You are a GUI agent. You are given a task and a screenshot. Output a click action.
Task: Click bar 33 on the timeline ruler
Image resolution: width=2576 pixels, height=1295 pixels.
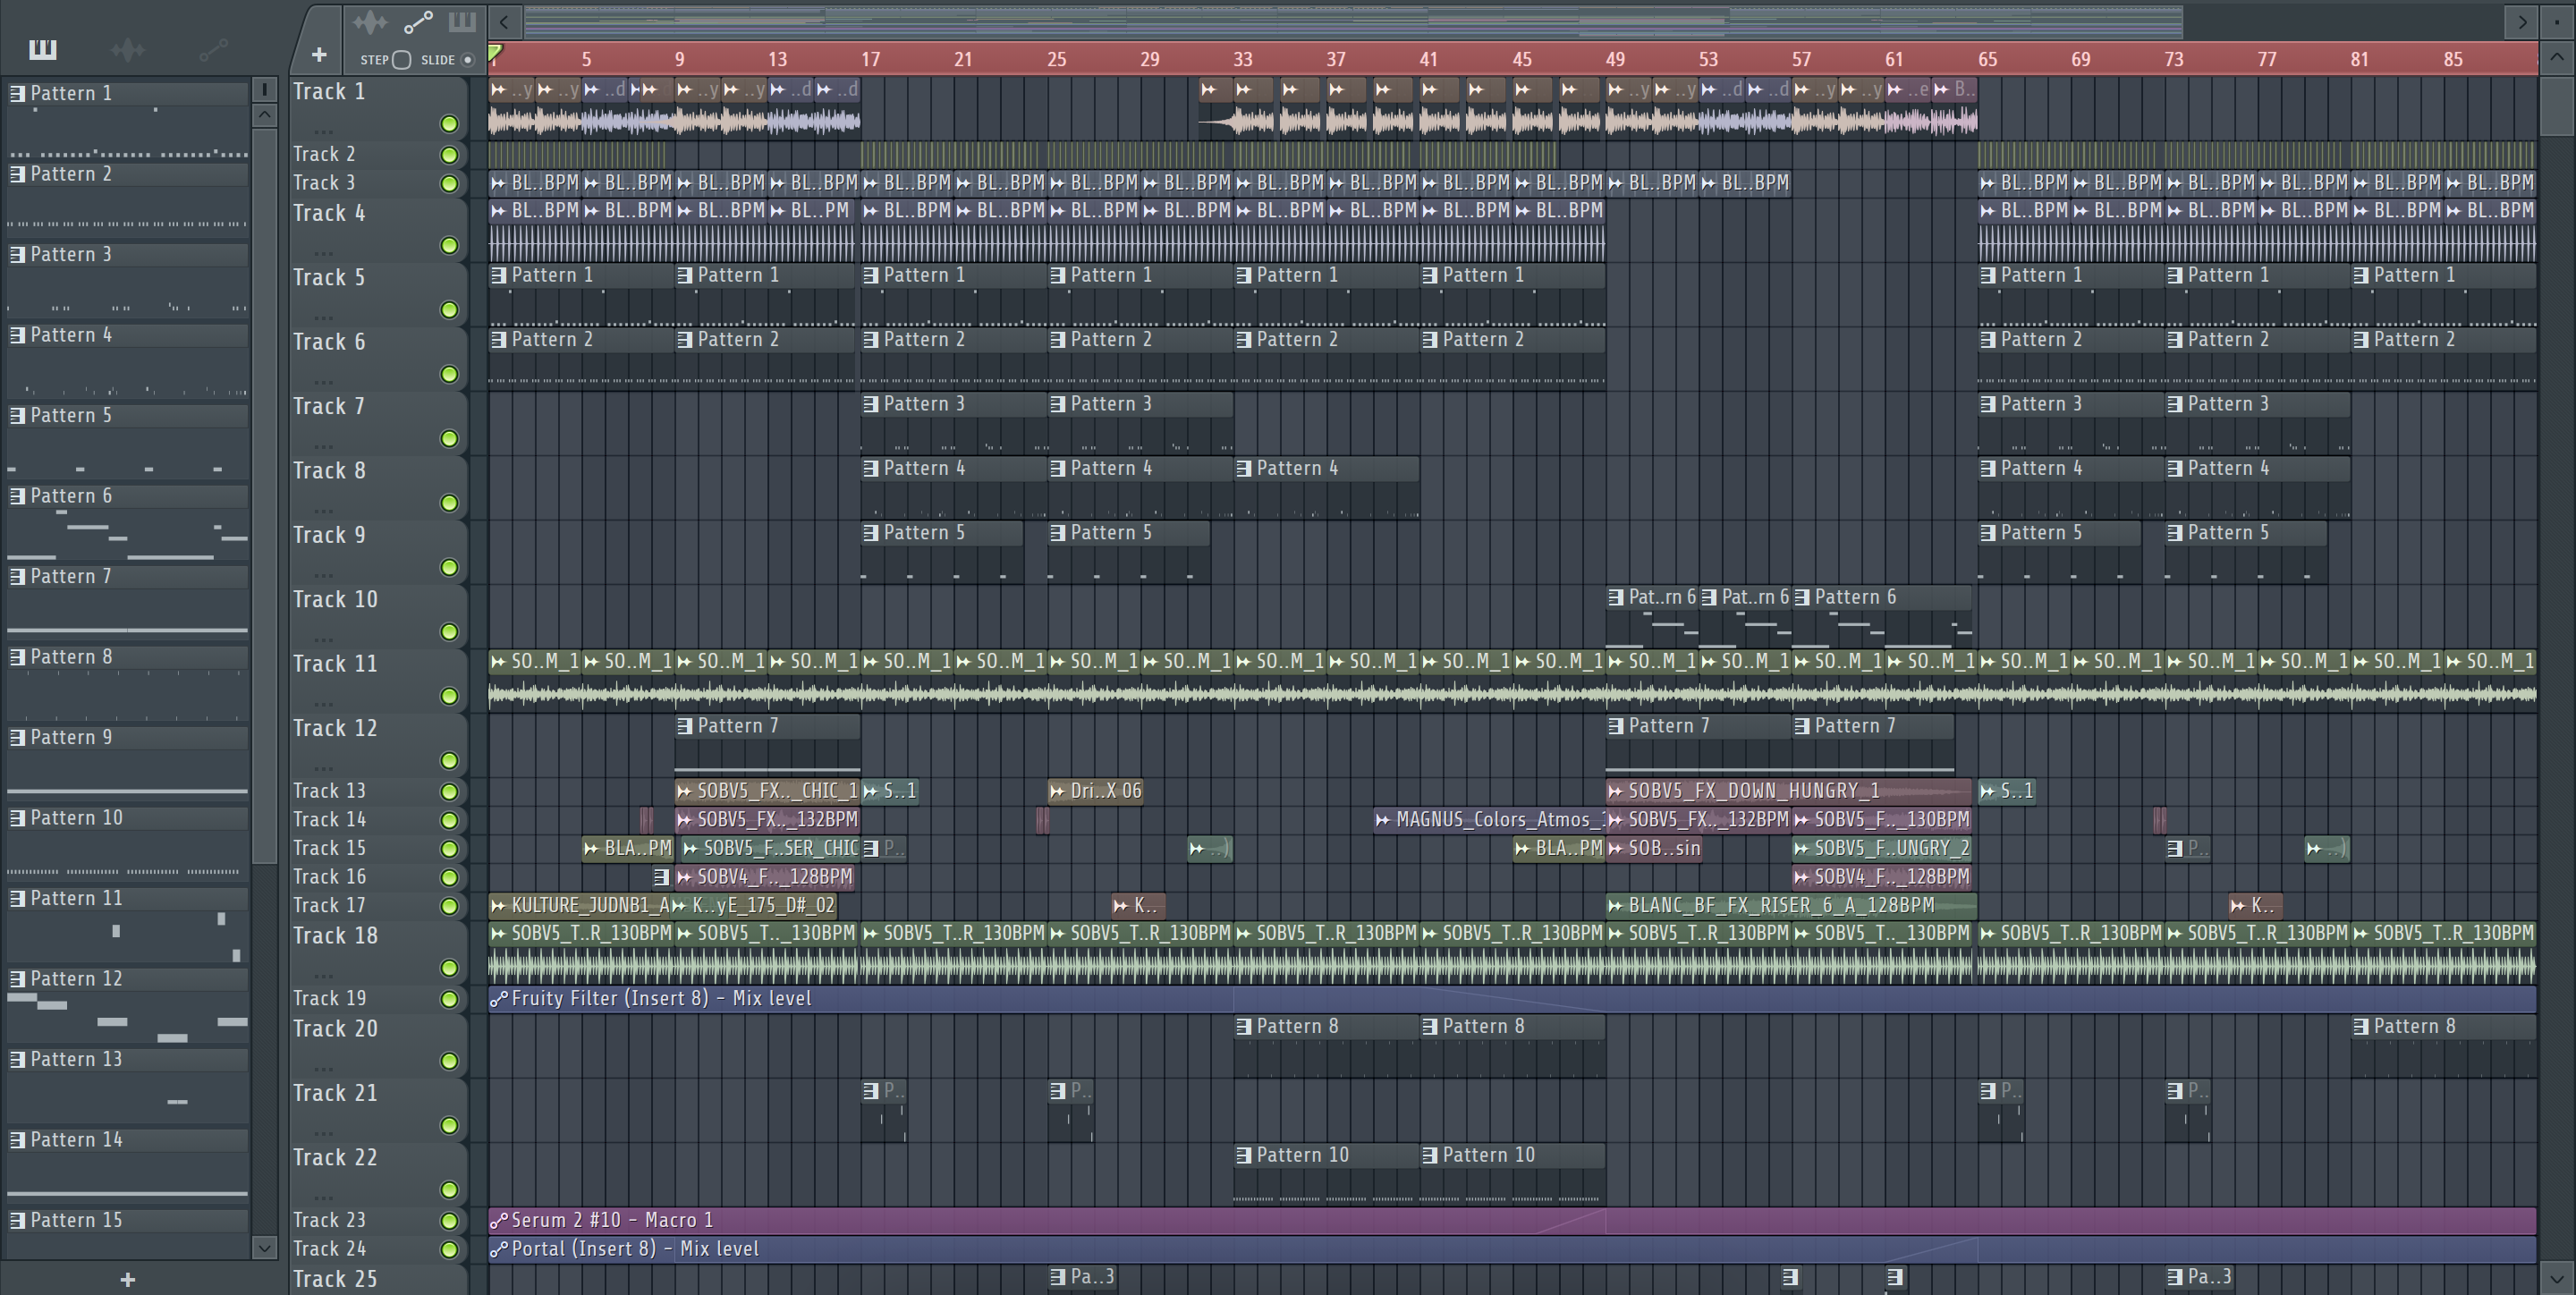[1243, 59]
